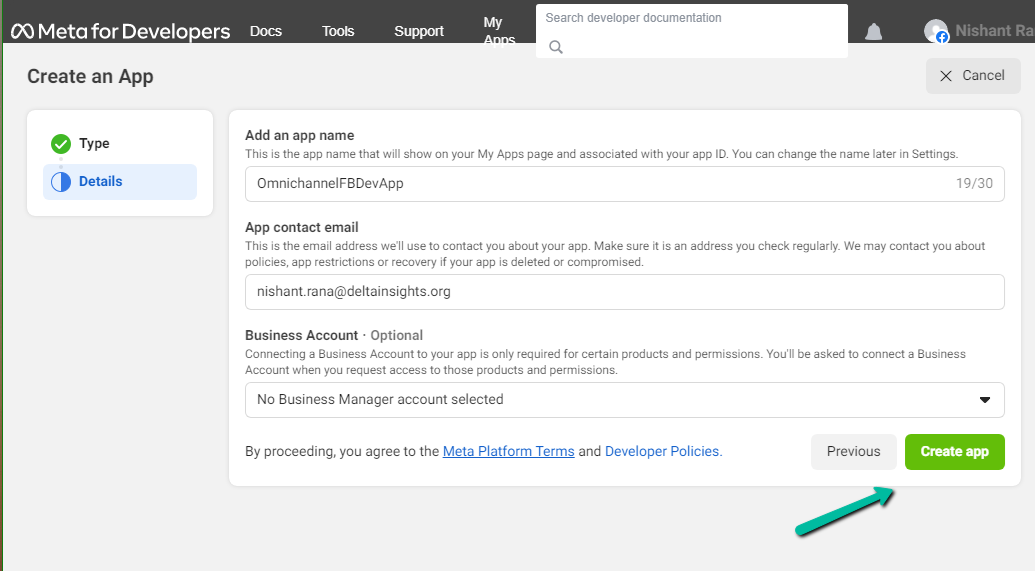Screen dimensions: 1035x571
Task: Select the Type step in sidebar
Action: point(95,144)
